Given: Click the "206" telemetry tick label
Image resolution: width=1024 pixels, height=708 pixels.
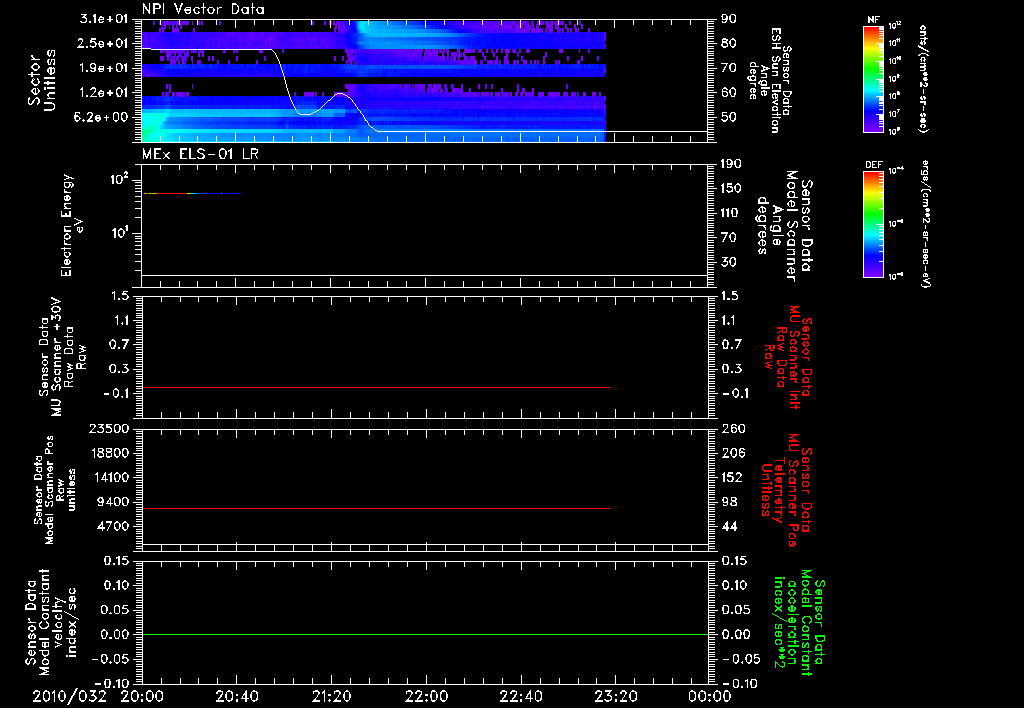Looking at the screenshot, I should (x=731, y=453).
